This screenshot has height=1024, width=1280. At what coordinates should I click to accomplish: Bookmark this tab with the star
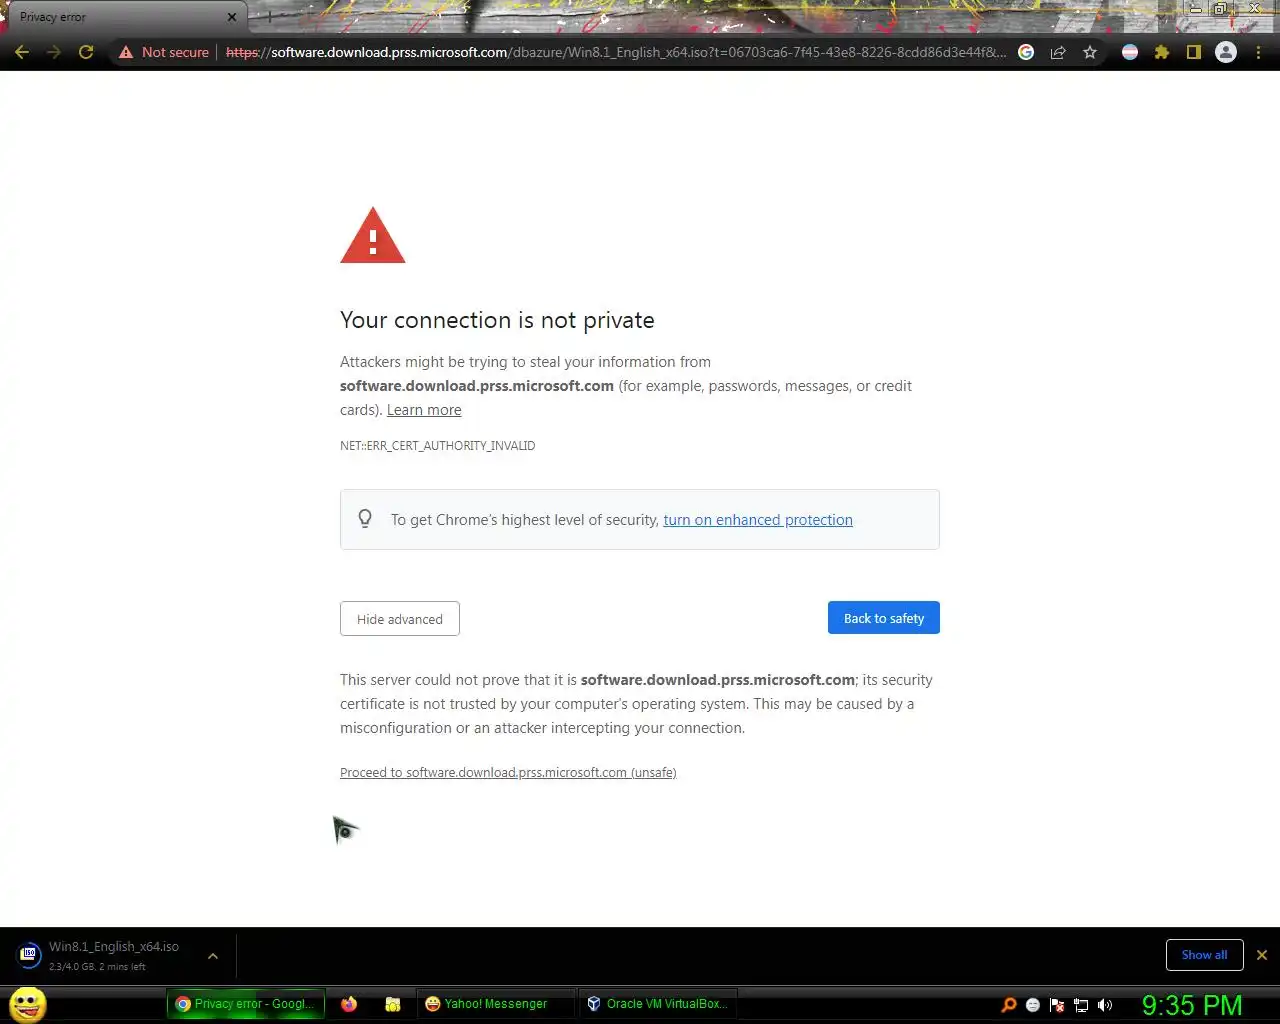click(1090, 52)
